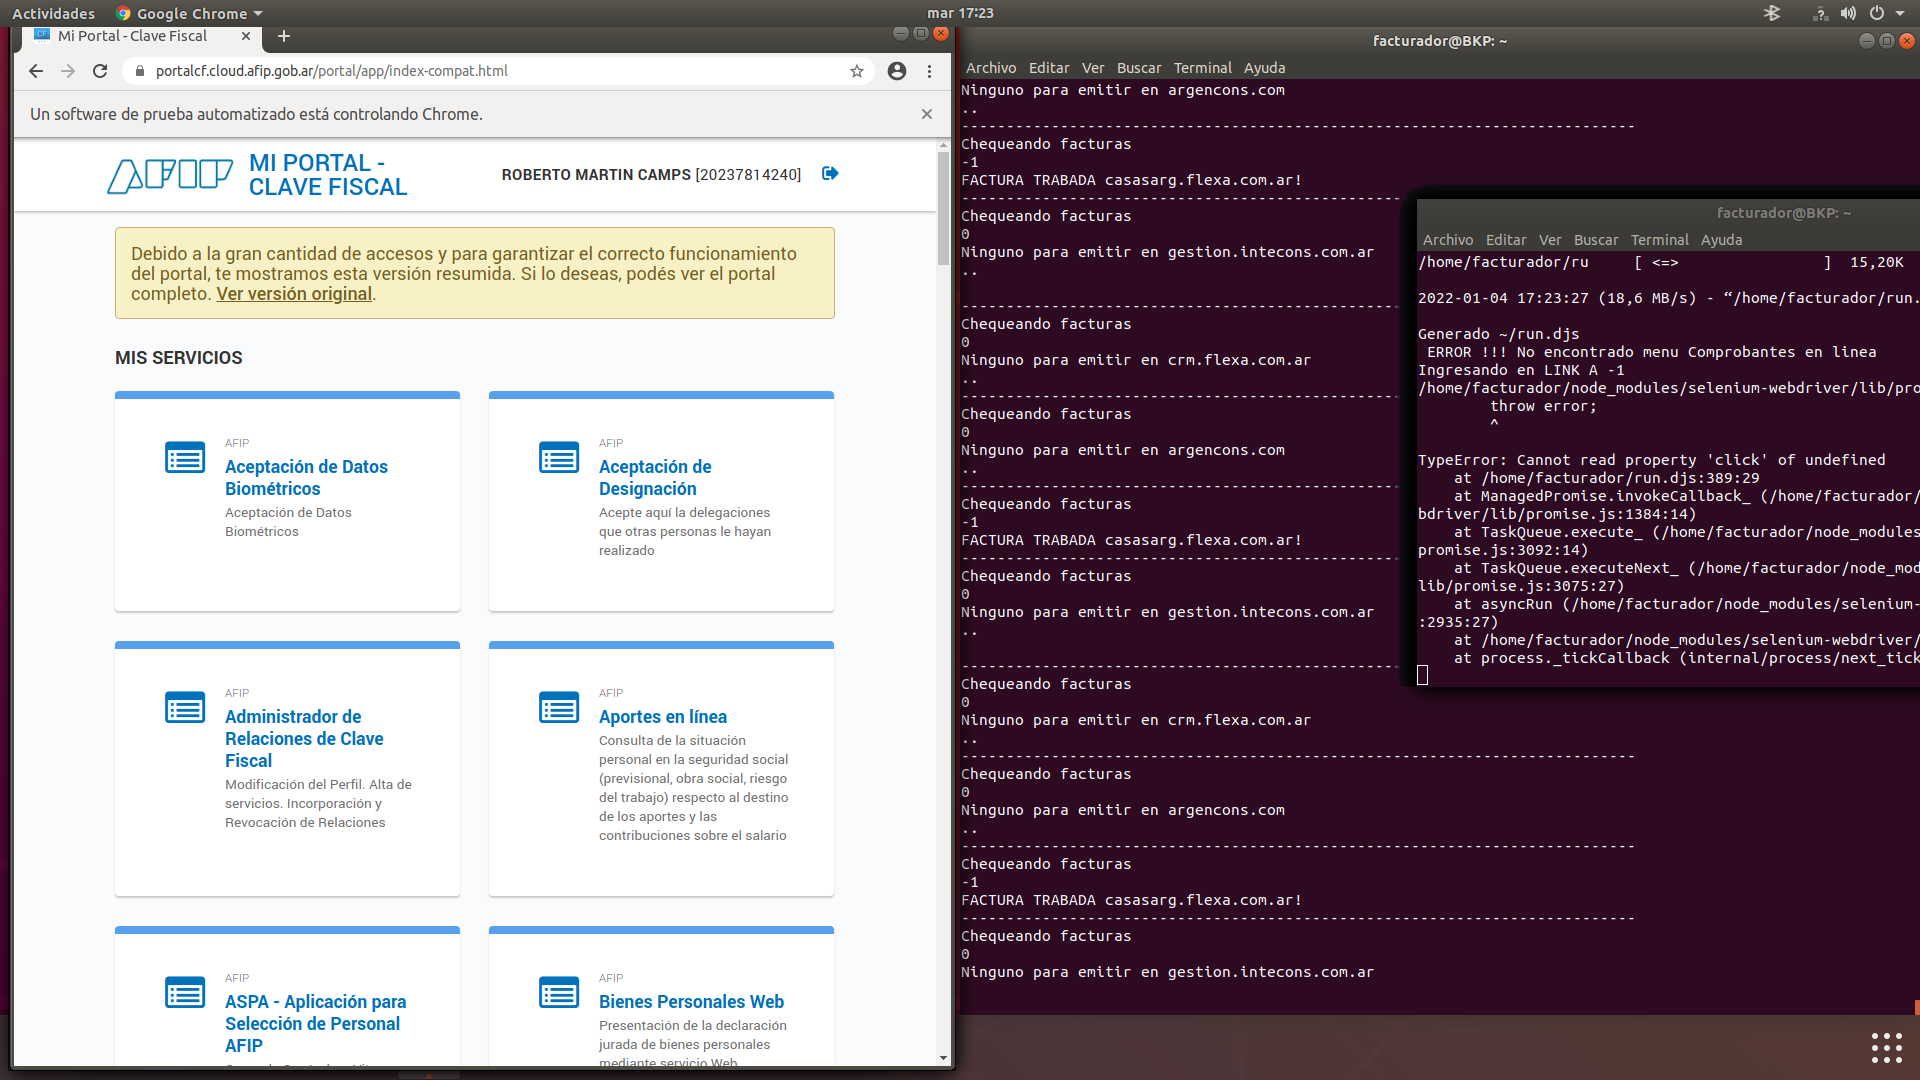Click the Ver versión original link

tap(294, 294)
